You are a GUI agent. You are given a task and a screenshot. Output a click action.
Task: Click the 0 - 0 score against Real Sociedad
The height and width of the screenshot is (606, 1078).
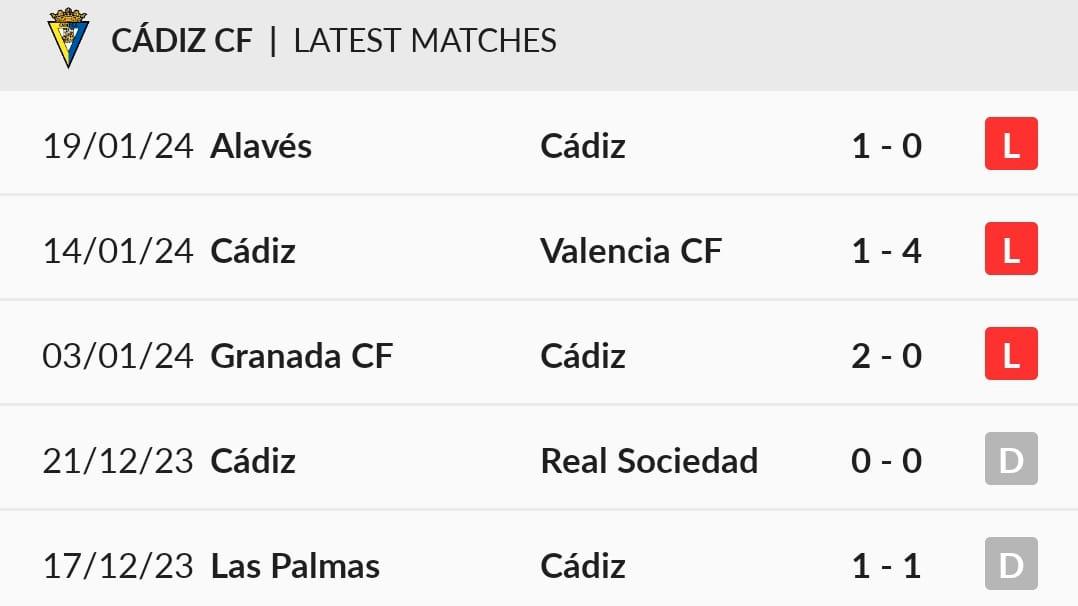pos(886,461)
